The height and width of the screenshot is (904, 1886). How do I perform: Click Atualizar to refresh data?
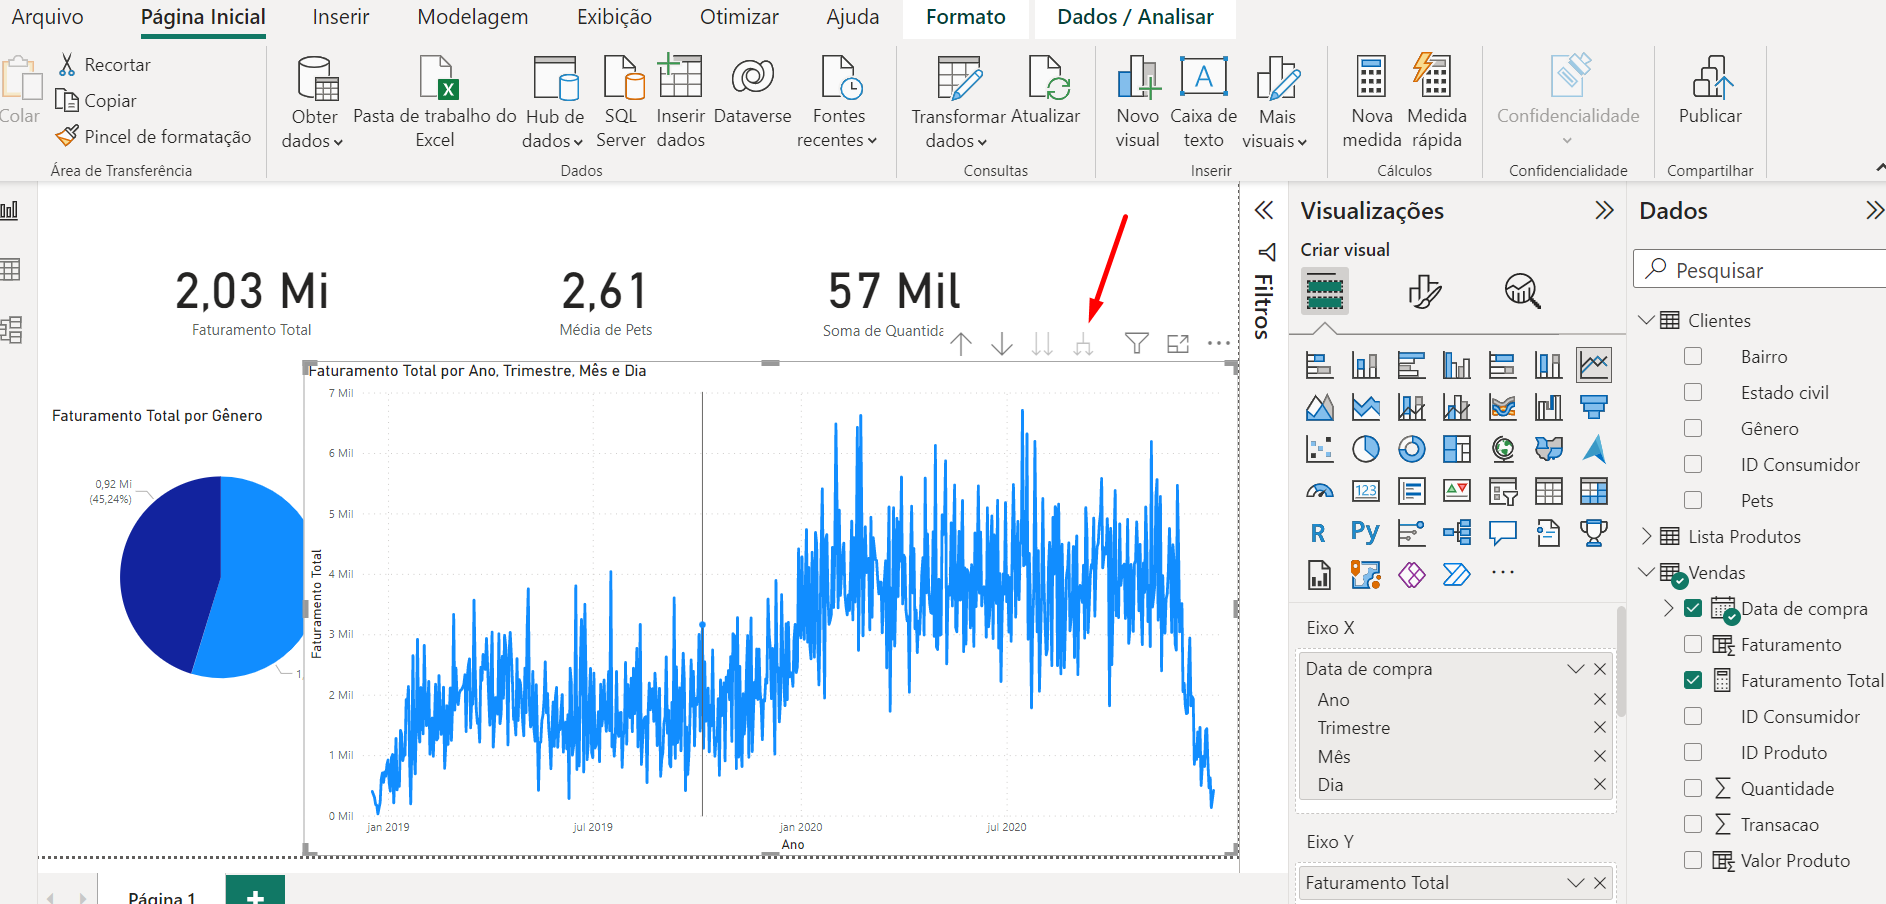pyautogui.click(x=1045, y=90)
